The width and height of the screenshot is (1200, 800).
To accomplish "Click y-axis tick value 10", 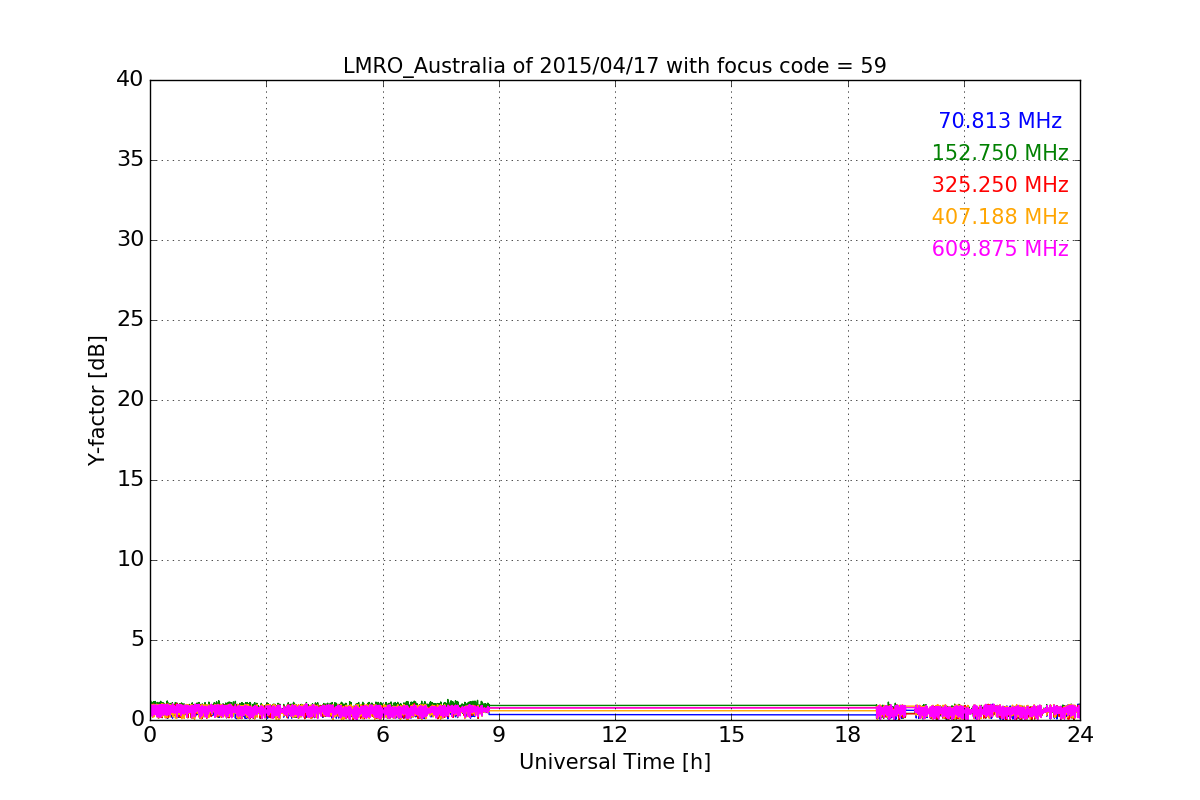I will 130,559.
